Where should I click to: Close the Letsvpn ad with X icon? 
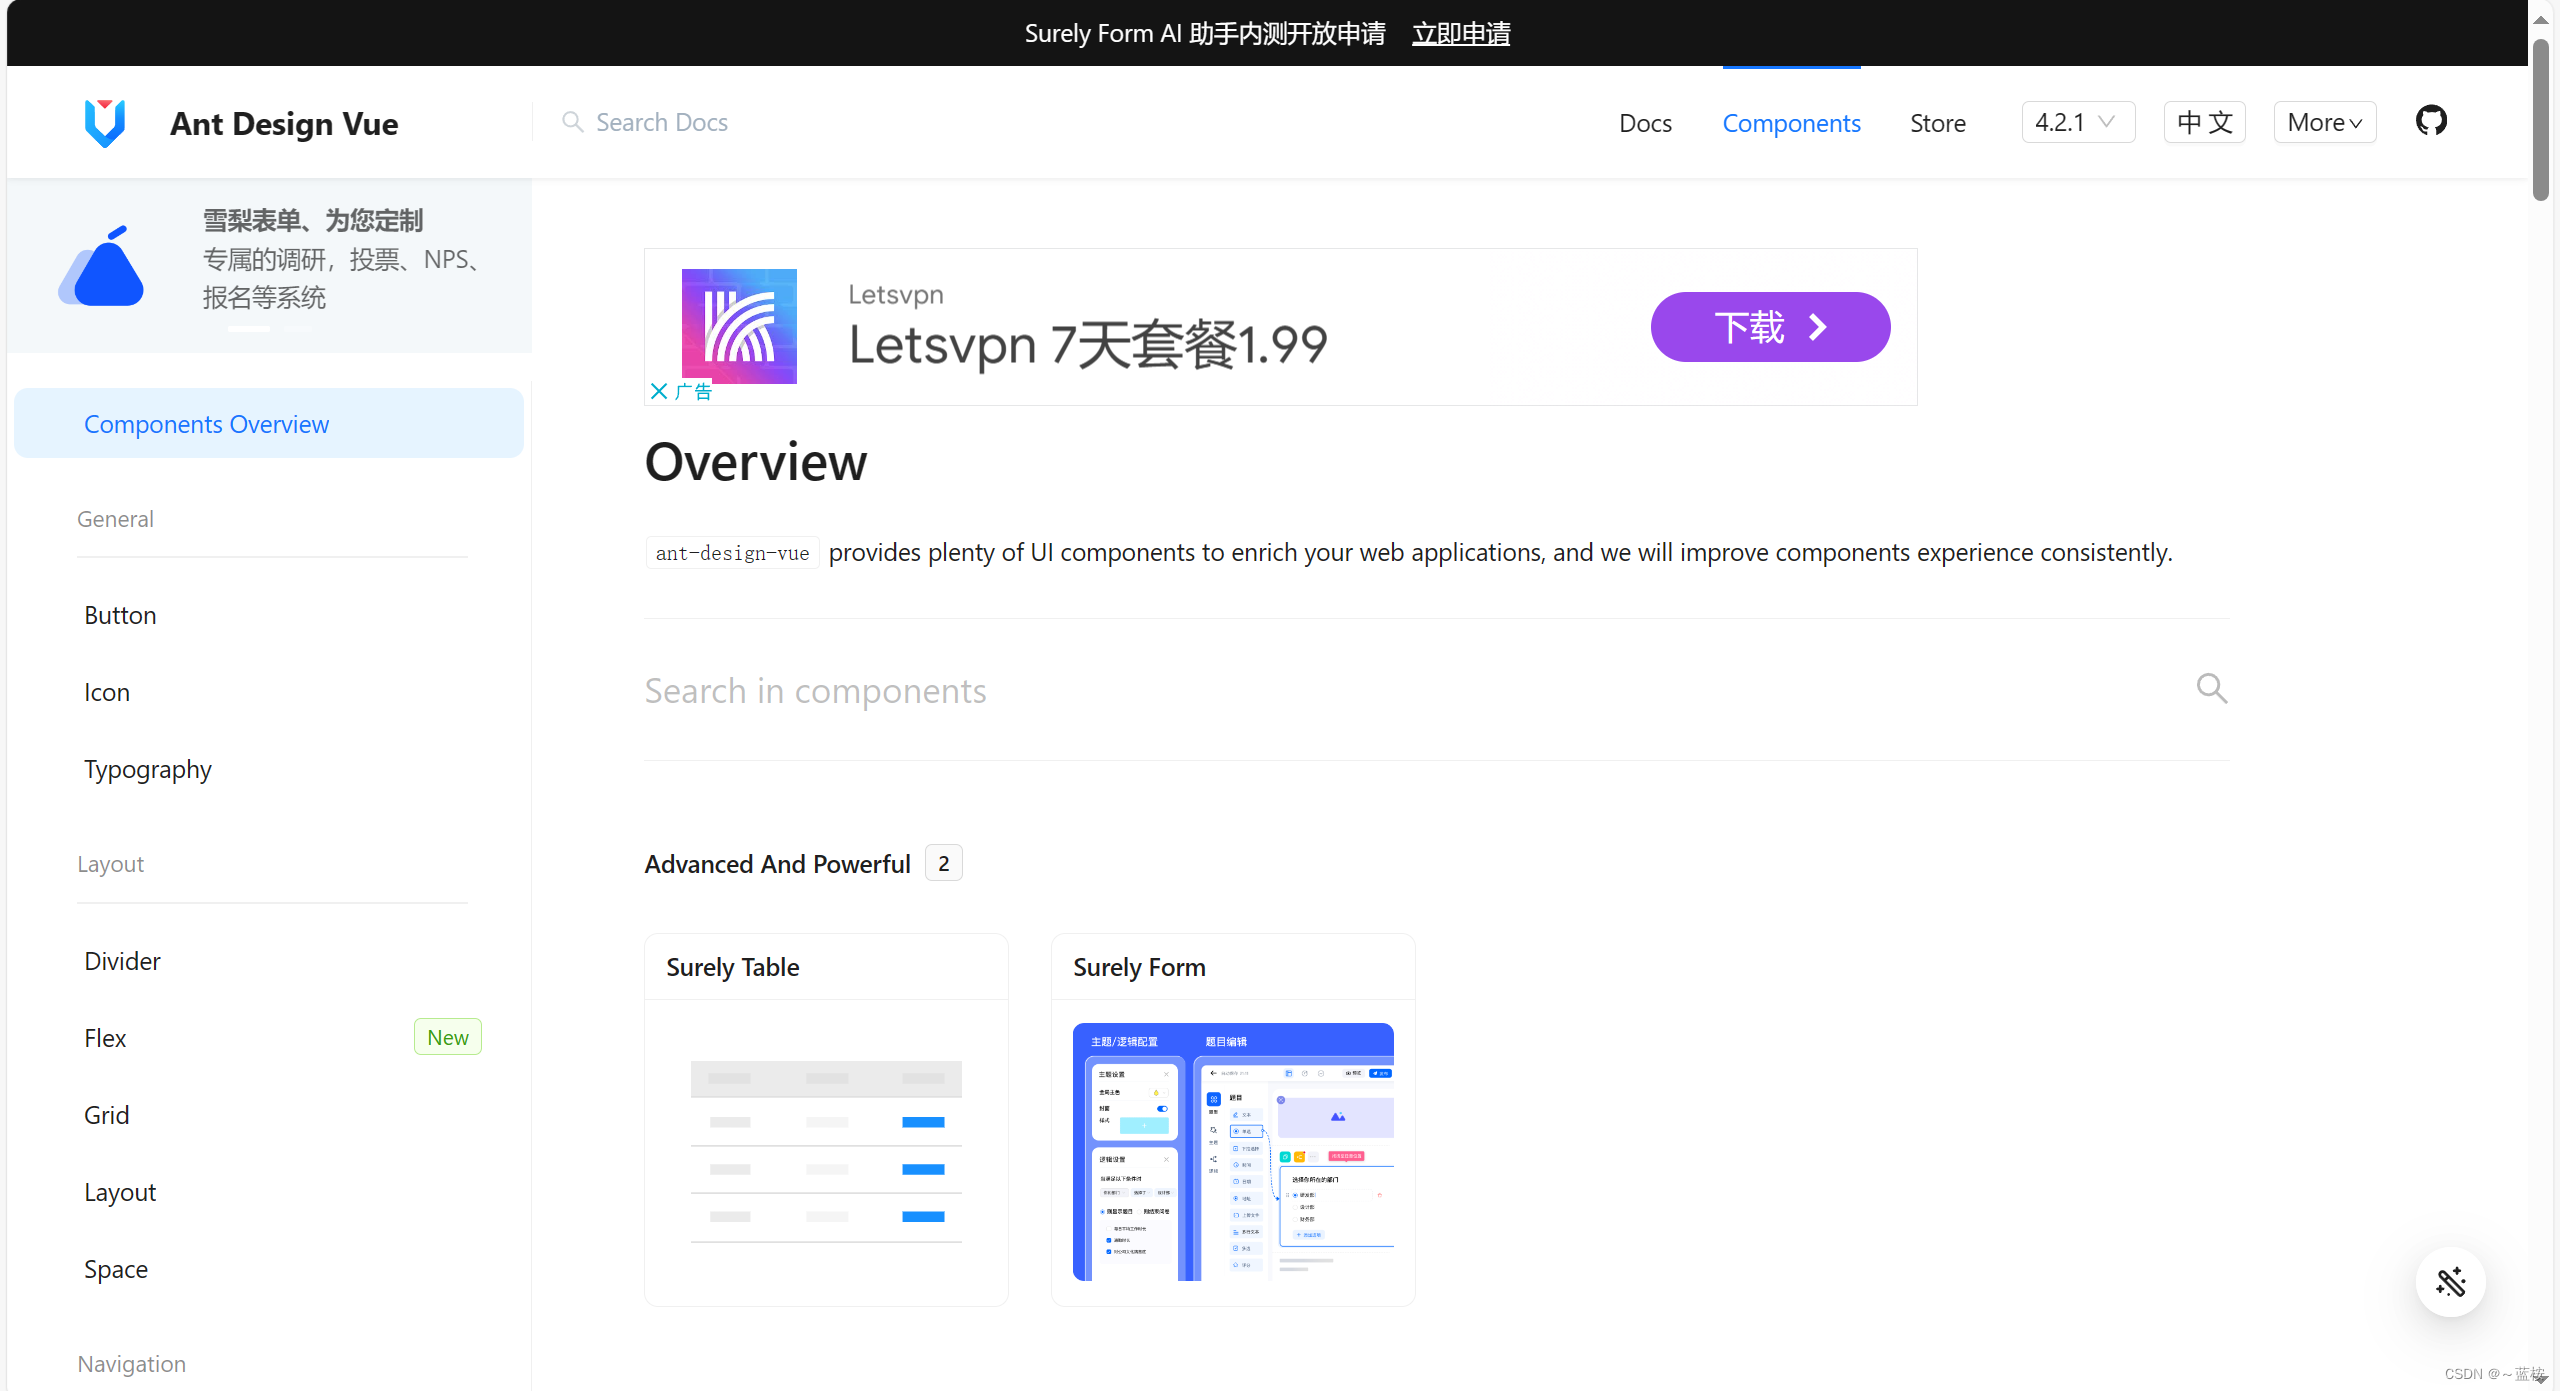pyautogui.click(x=658, y=391)
